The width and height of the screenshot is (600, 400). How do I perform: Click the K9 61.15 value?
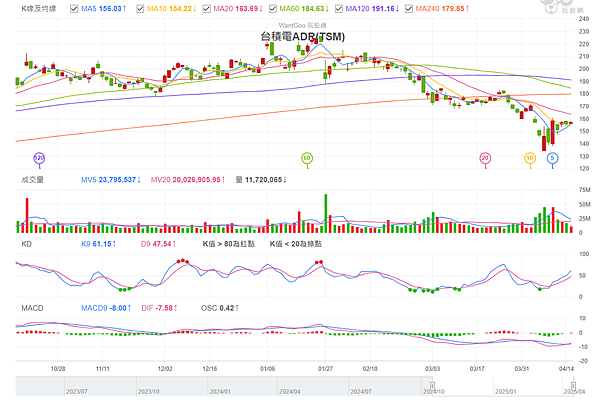[98, 244]
